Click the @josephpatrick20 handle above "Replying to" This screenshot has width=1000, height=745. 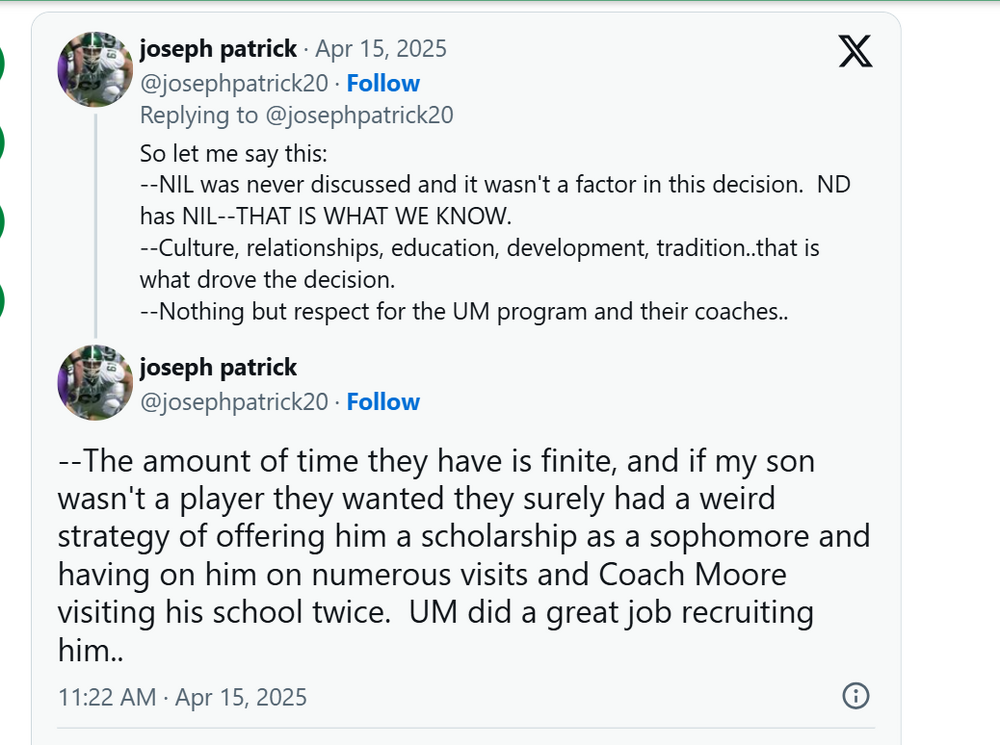pyautogui.click(x=234, y=83)
